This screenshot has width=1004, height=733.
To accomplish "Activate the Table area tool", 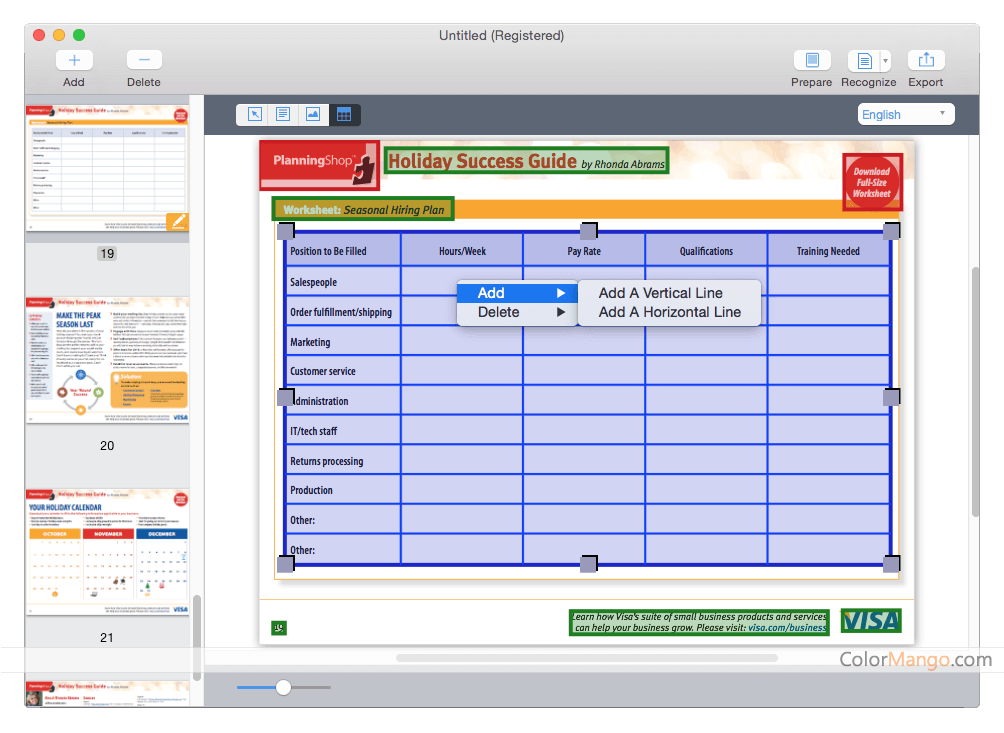I will [344, 114].
